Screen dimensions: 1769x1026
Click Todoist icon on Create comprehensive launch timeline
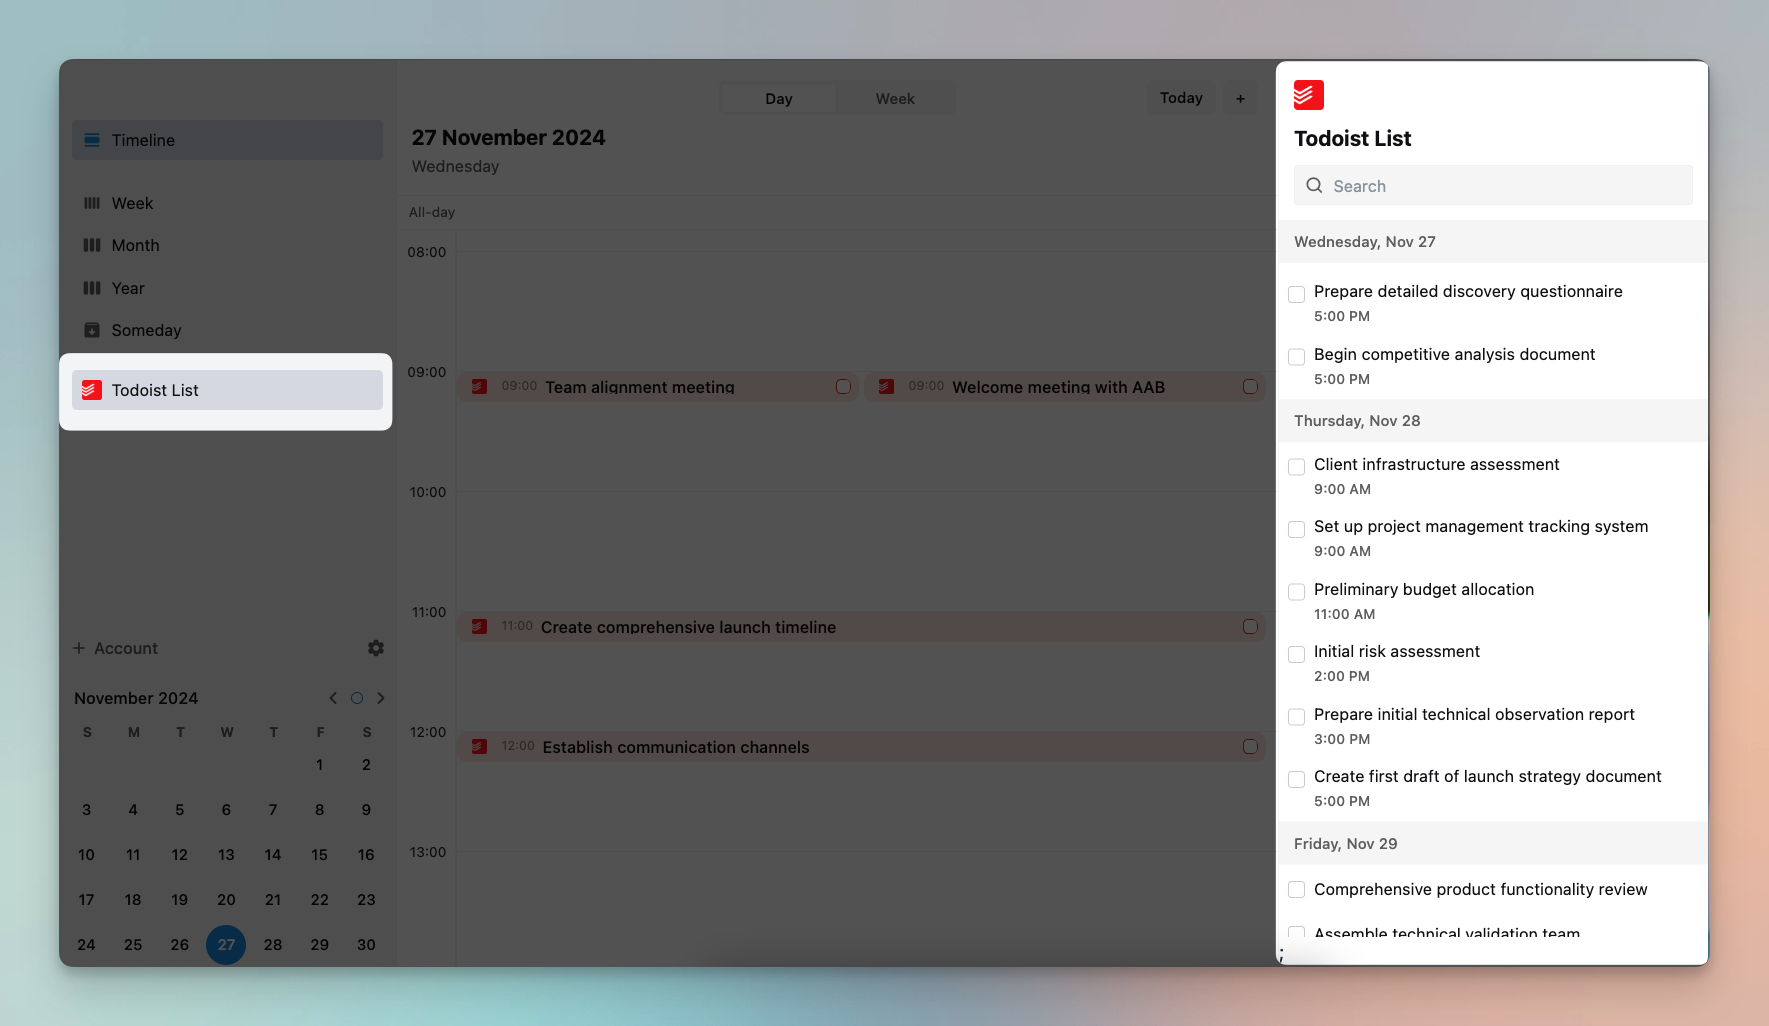(480, 626)
